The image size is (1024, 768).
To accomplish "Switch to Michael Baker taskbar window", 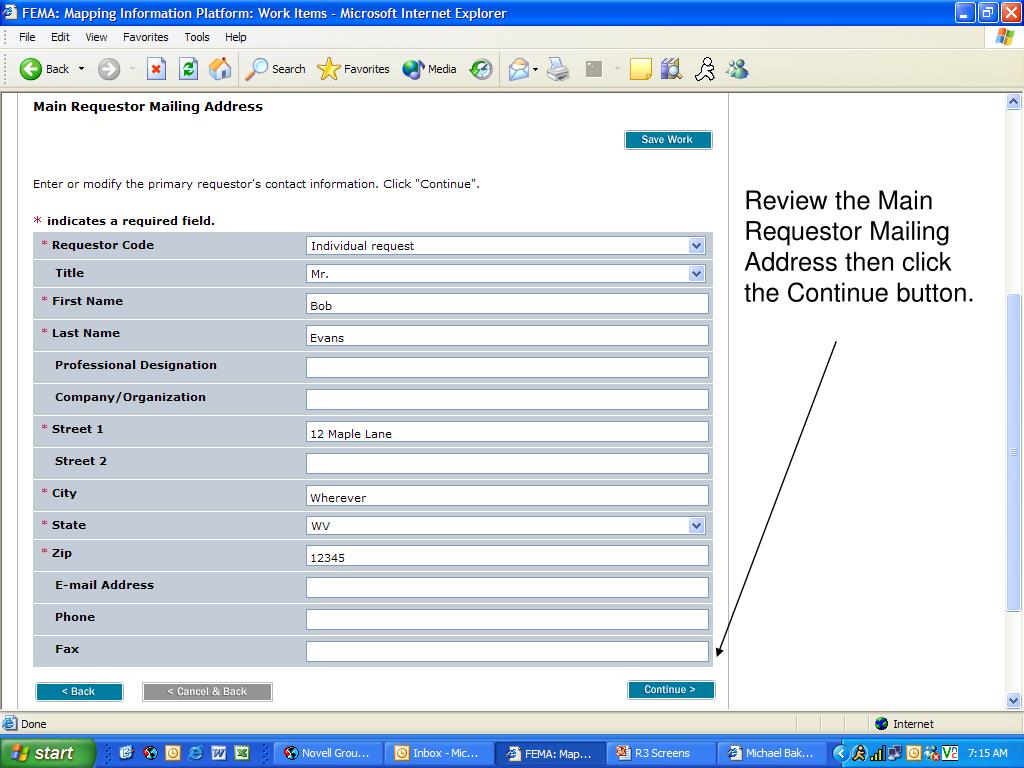I will (x=772, y=753).
